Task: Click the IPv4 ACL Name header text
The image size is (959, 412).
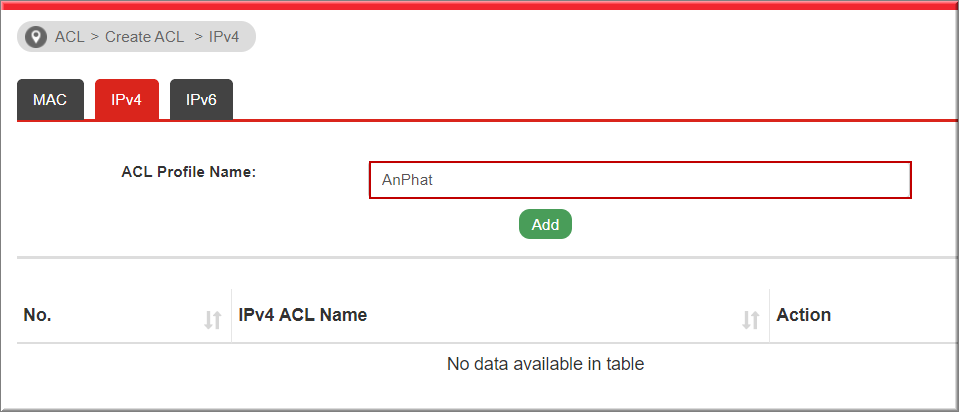Action: click(303, 315)
